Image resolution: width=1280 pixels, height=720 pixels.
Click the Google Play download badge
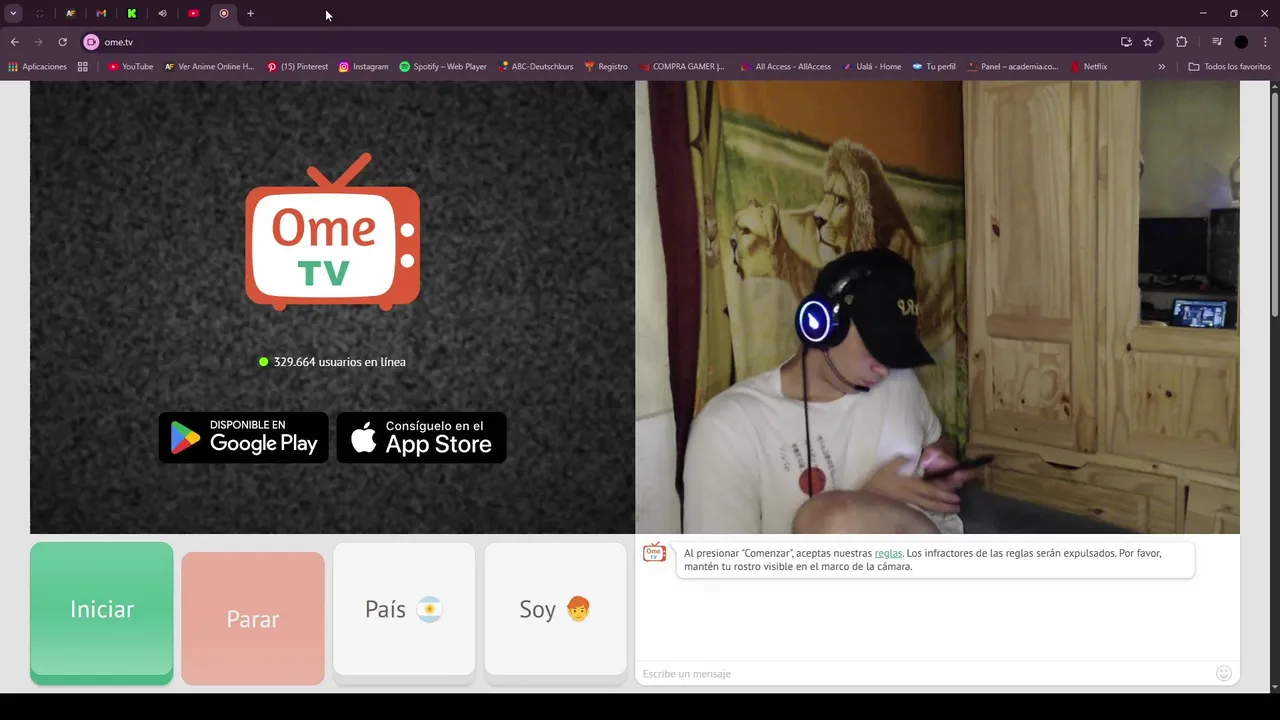[x=244, y=438]
